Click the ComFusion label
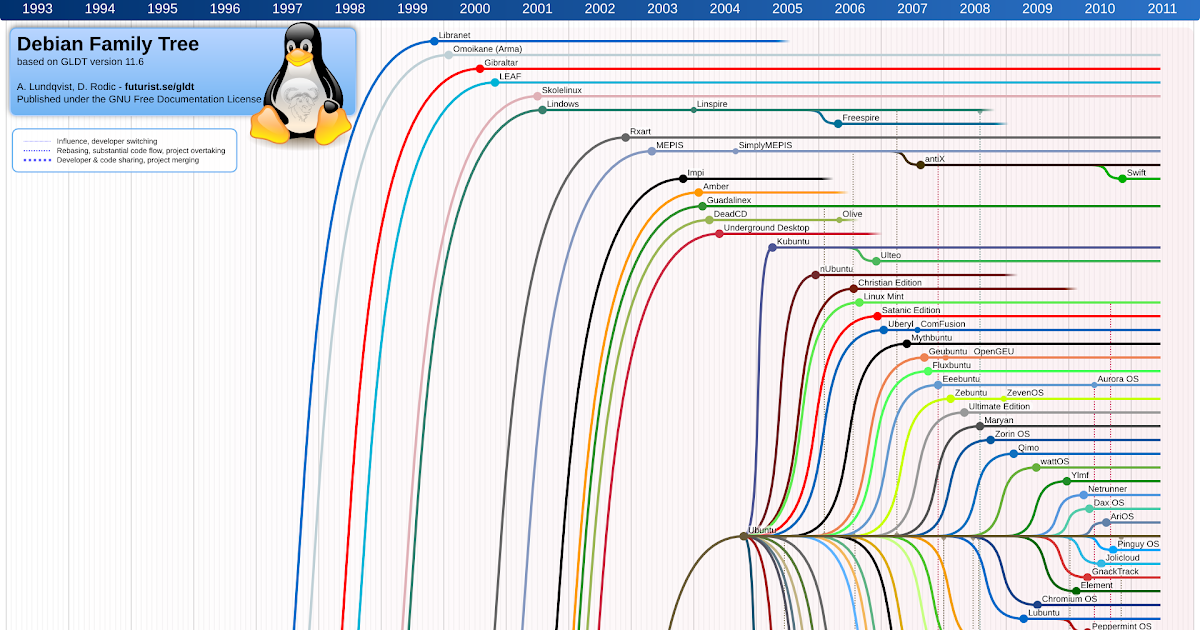This screenshot has width=1200, height=630. pos(943,324)
